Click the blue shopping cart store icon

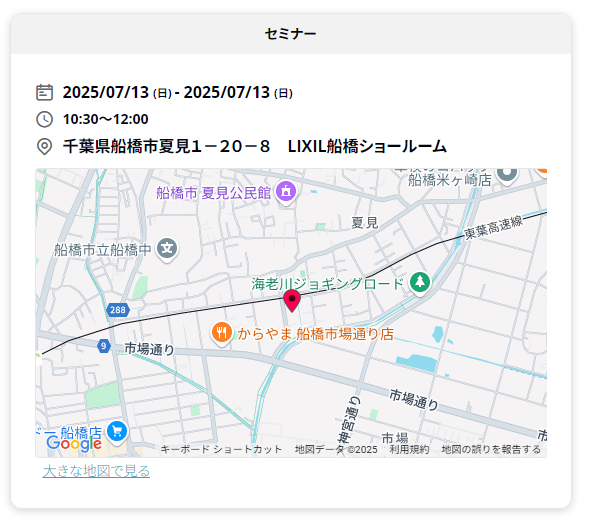117,432
